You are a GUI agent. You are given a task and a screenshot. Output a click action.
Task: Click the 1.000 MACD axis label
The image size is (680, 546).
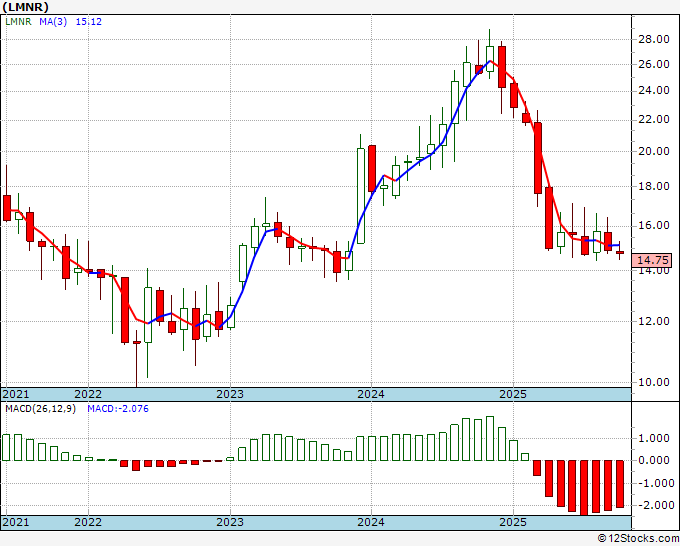[x=654, y=438]
